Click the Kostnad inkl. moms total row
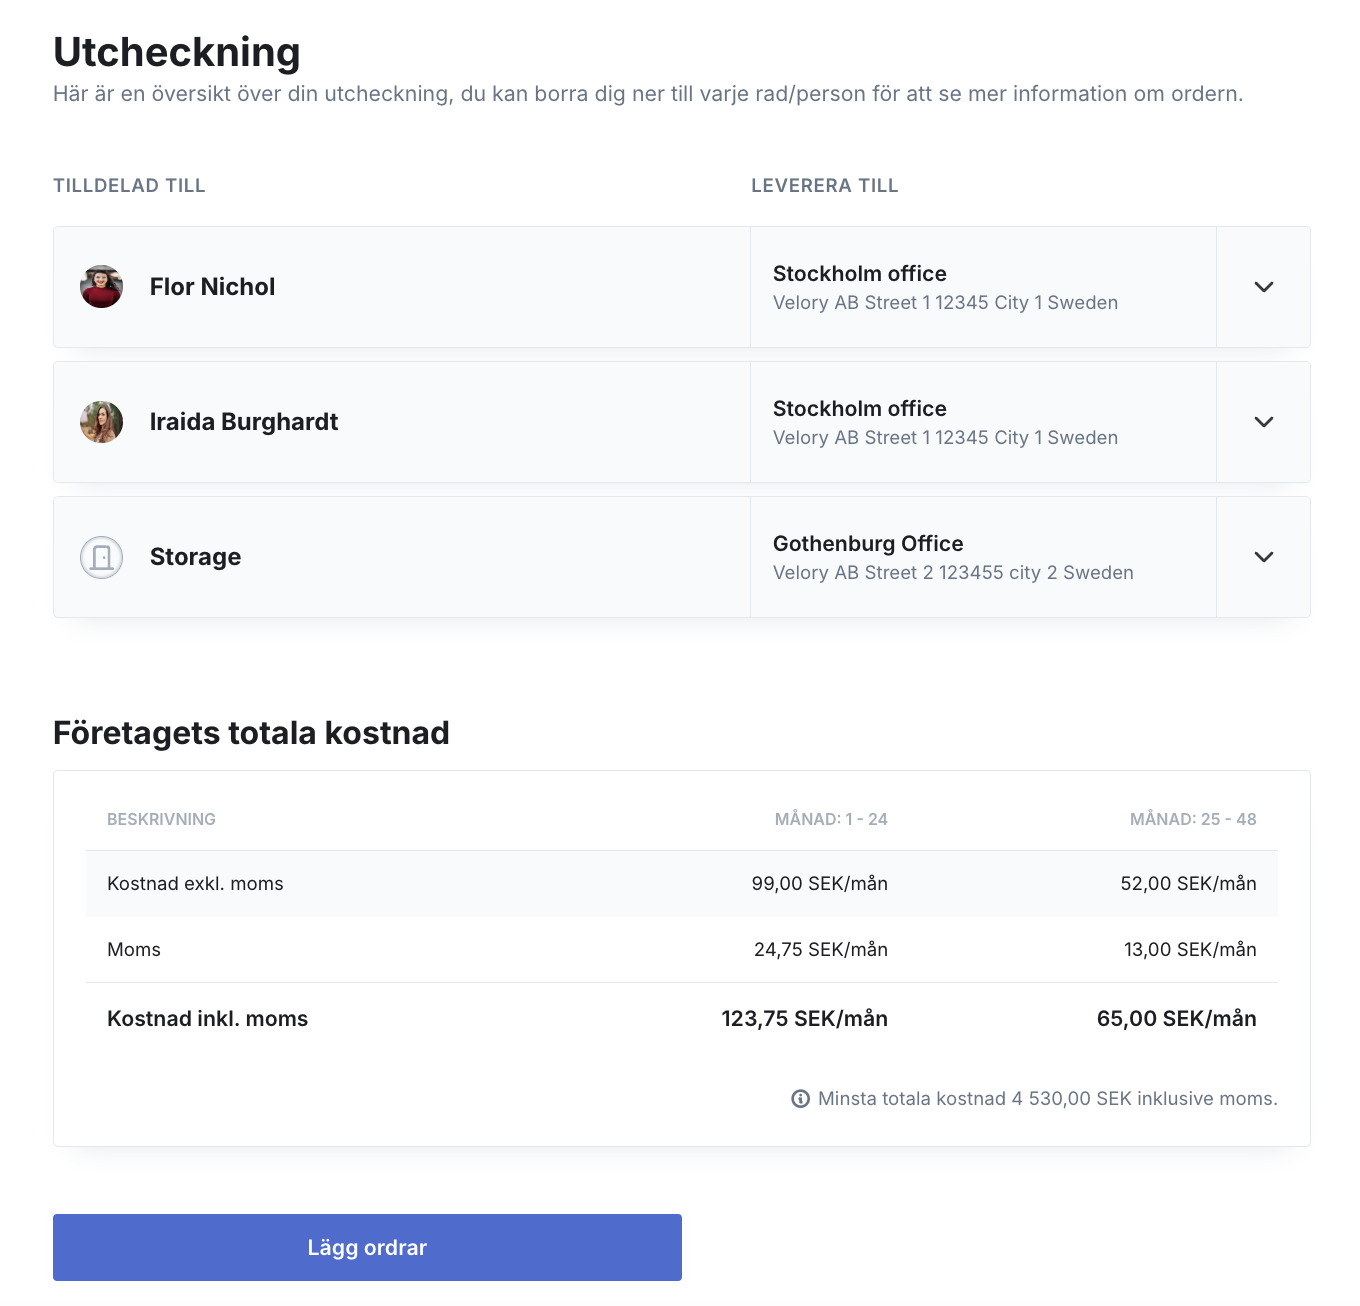 pos(682,1019)
